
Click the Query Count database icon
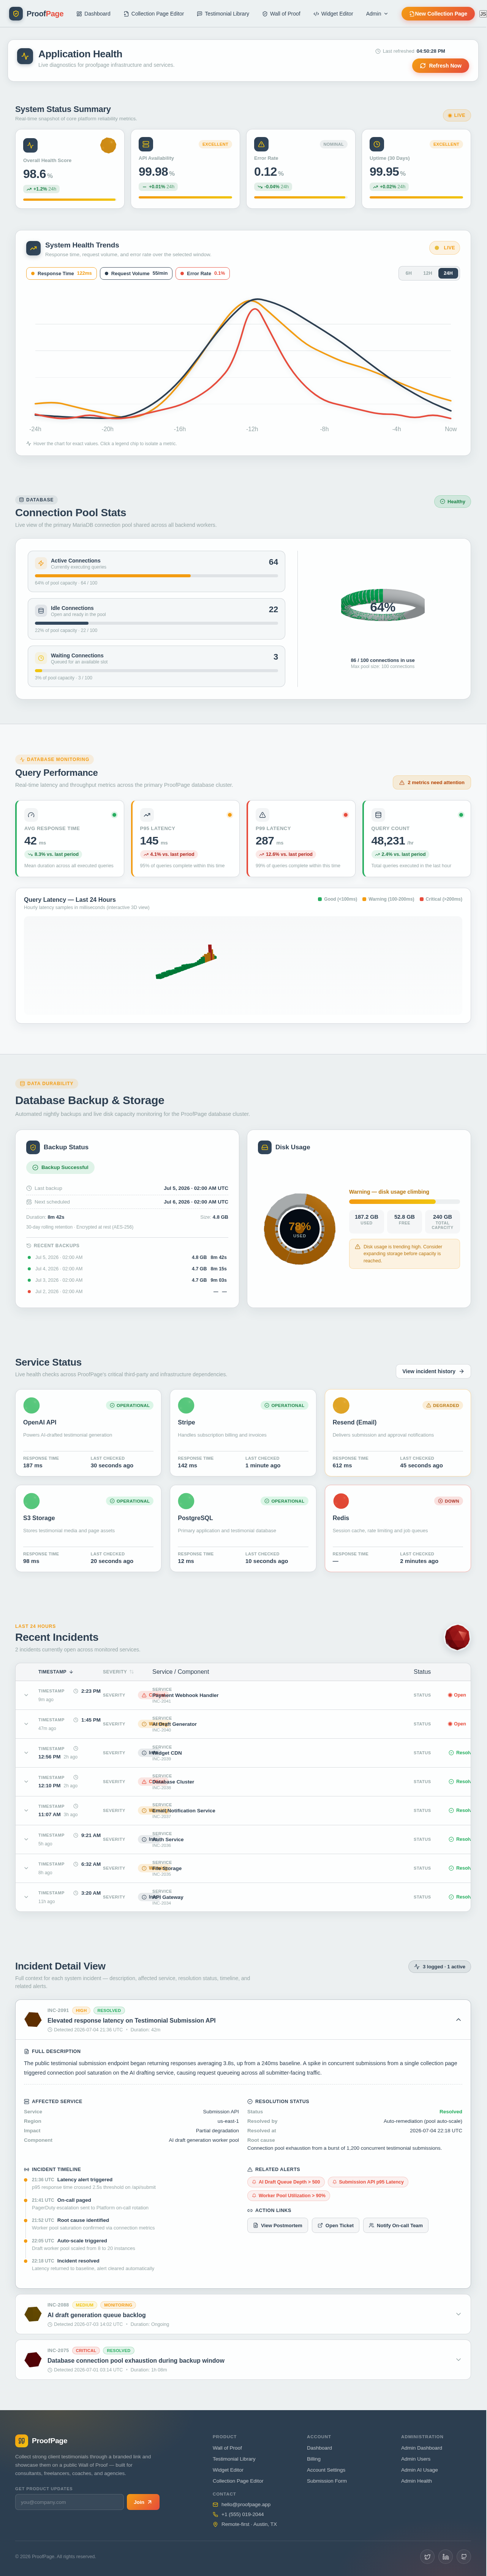pyautogui.click(x=378, y=815)
